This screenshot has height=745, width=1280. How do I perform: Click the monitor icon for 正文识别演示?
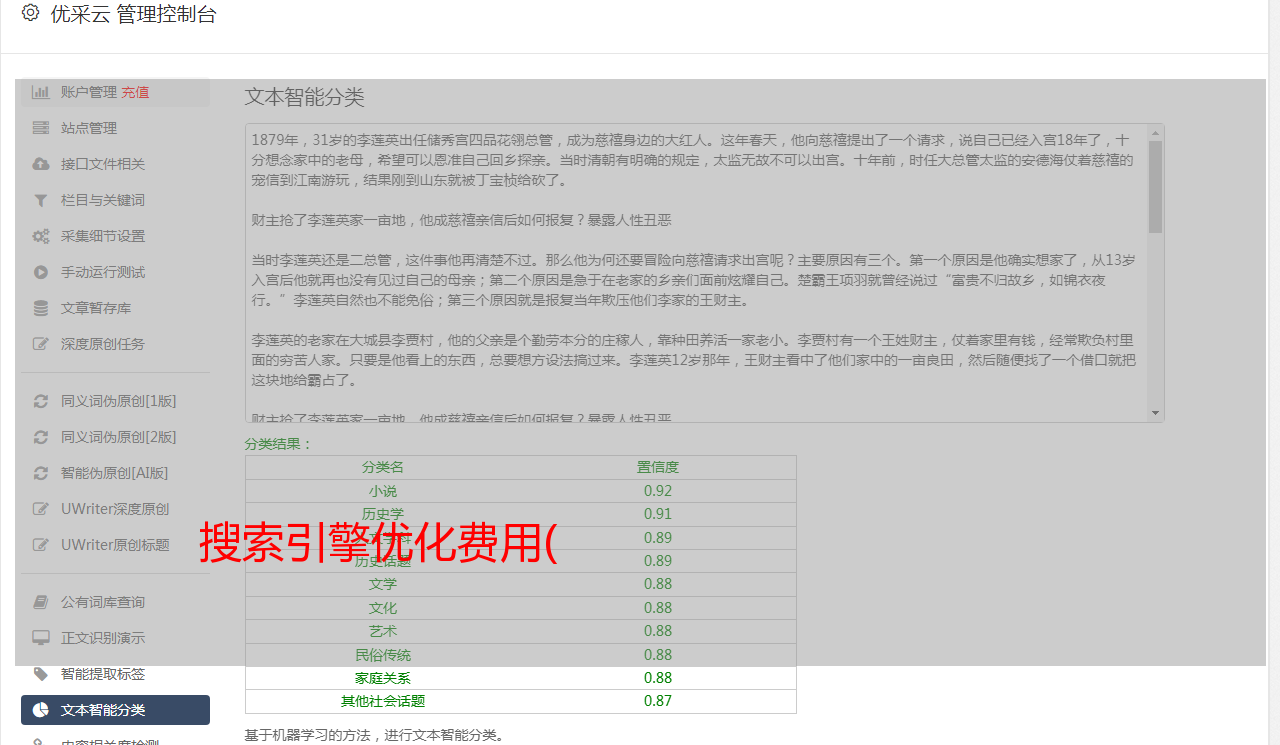coord(40,638)
